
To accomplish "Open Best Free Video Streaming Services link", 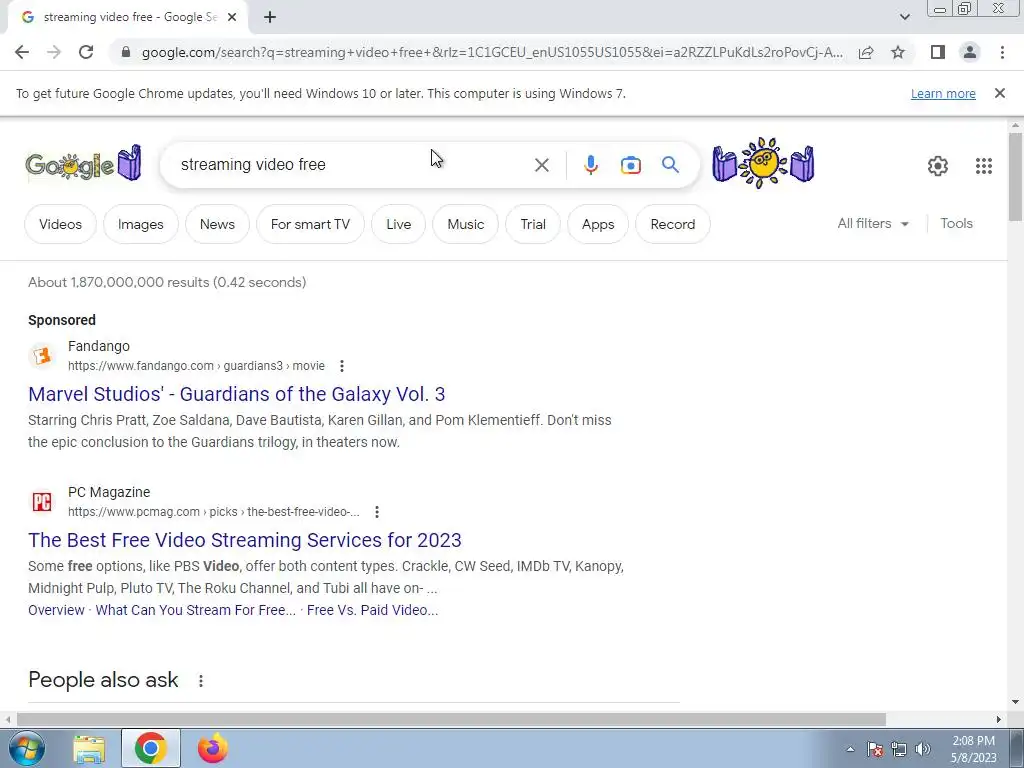I will click(245, 540).
